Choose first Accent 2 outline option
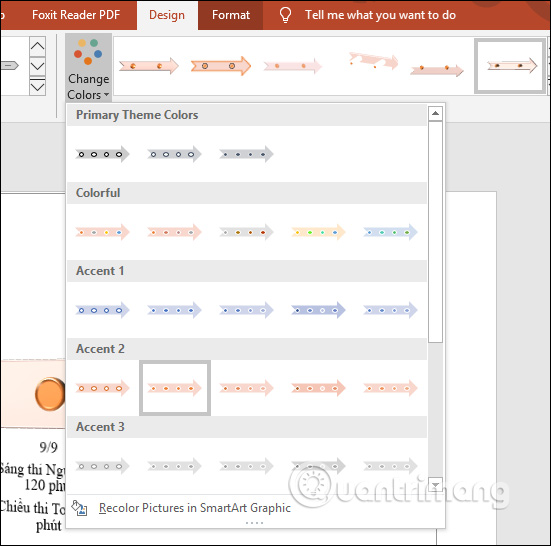This screenshot has width=551, height=546. tap(103, 388)
